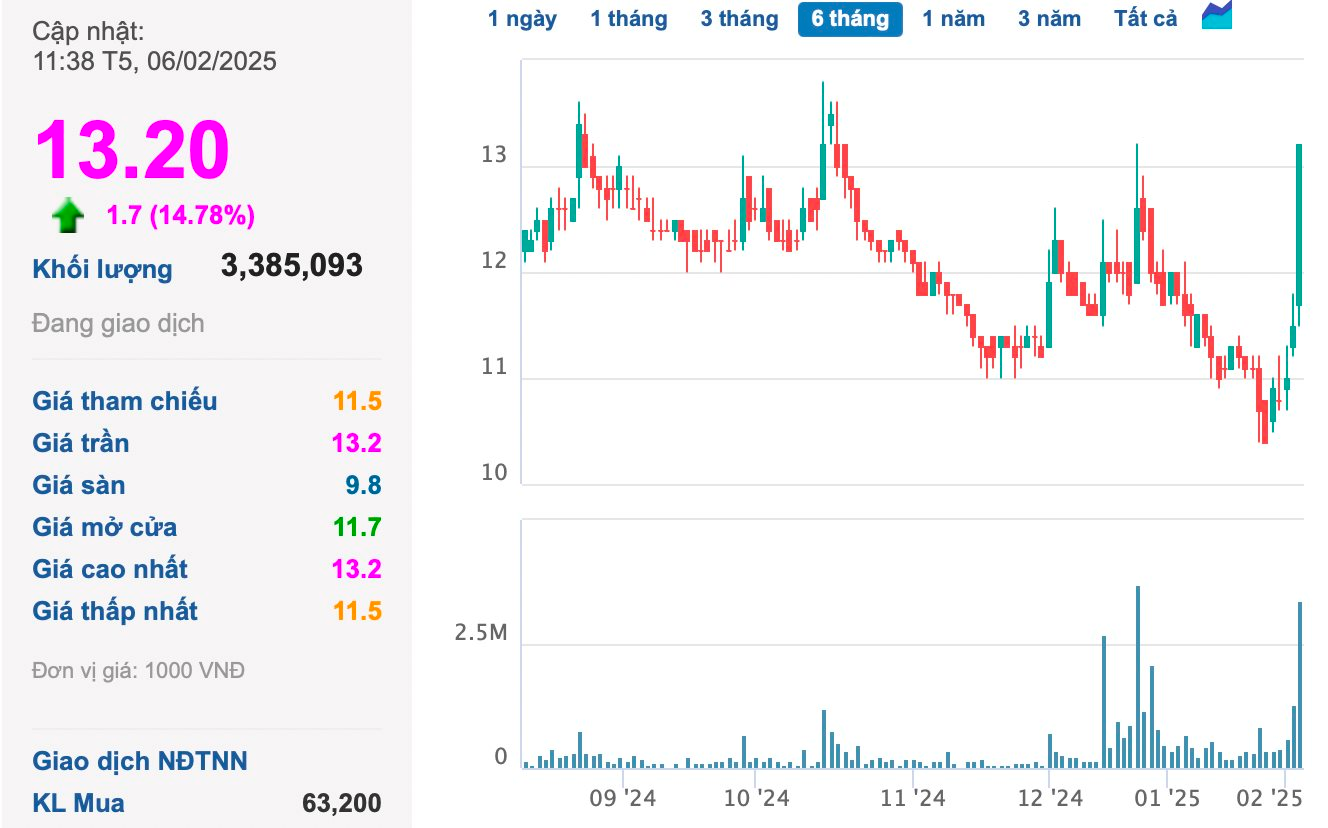Click the 11.5 reference price value
This screenshot has height=828, width=1328.
tap(358, 402)
